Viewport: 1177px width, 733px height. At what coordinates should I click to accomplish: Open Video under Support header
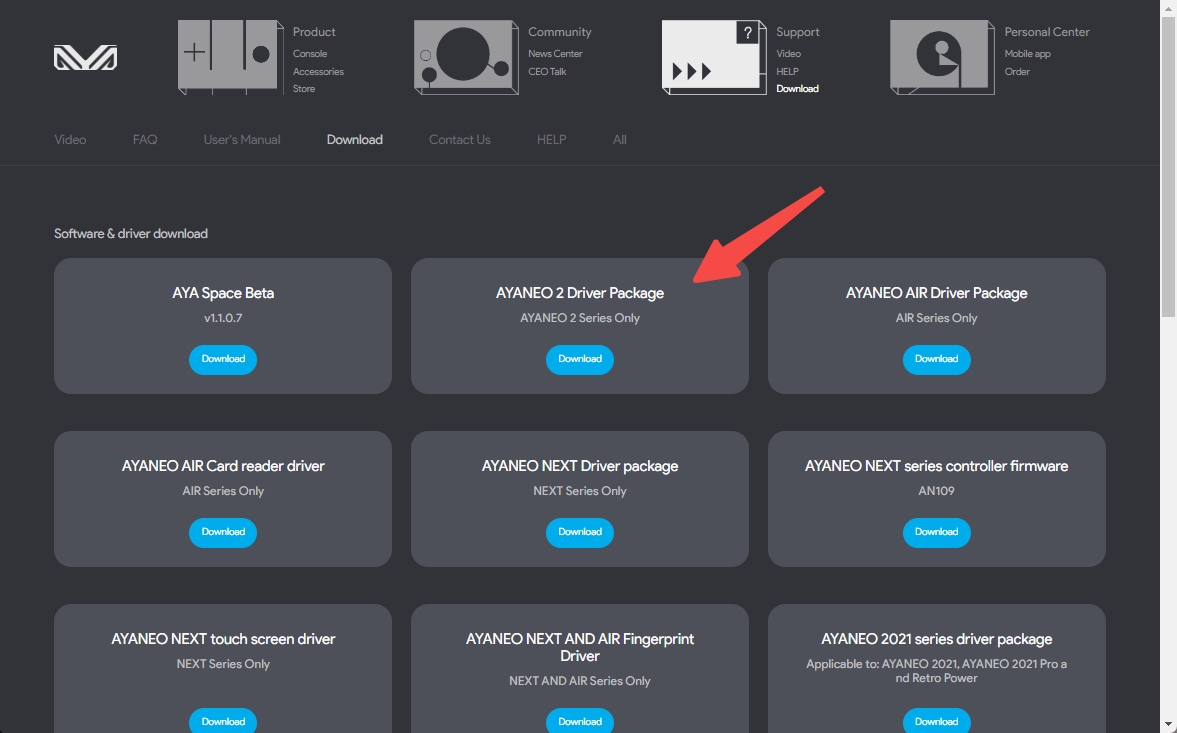(788, 54)
